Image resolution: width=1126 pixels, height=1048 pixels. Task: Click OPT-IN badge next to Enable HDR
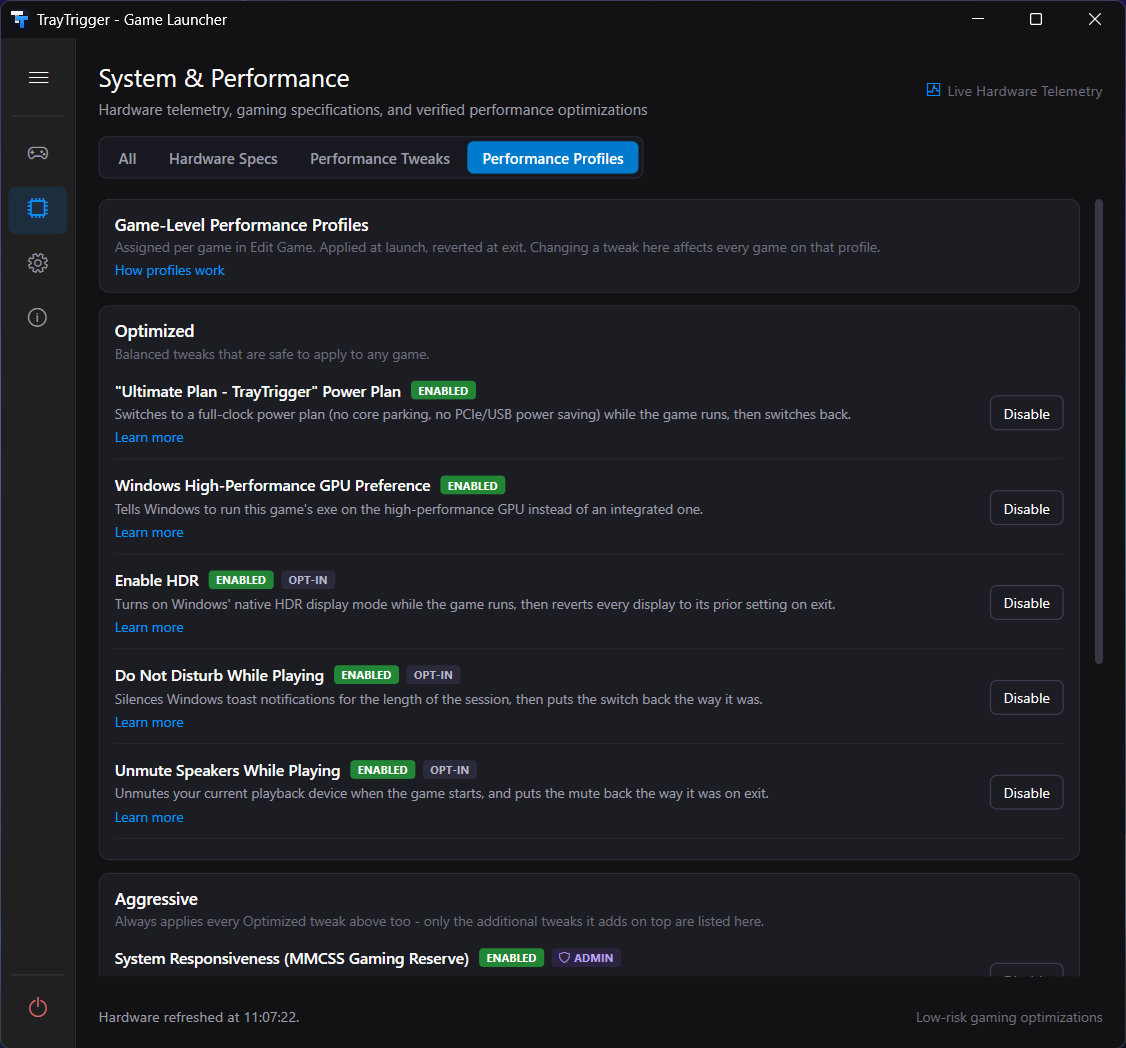point(308,580)
